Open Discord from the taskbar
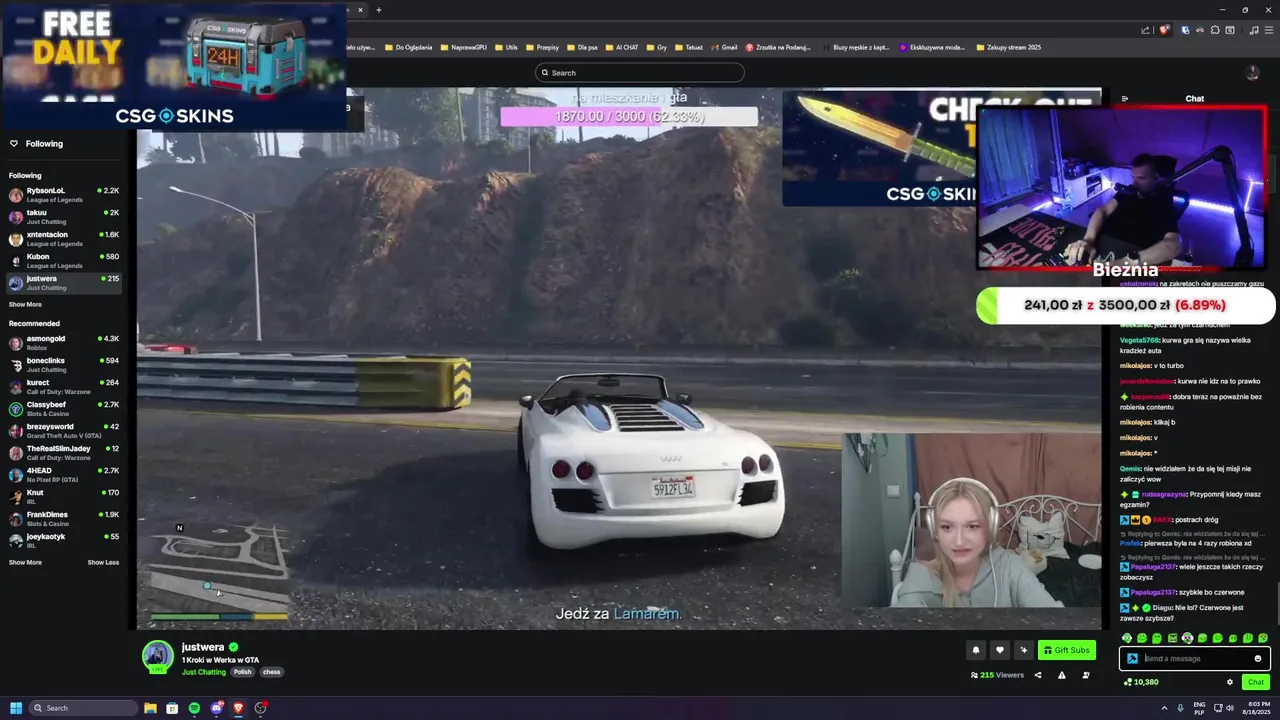1280x720 pixels. pos(216,708)
